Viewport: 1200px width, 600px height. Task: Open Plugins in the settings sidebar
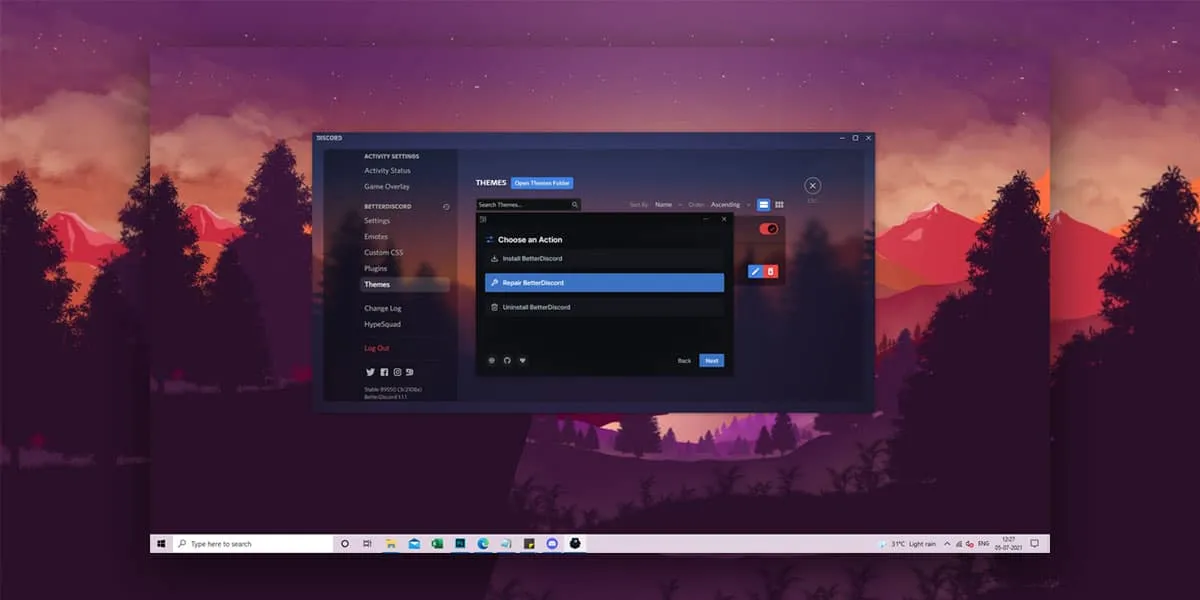point(376,268)
